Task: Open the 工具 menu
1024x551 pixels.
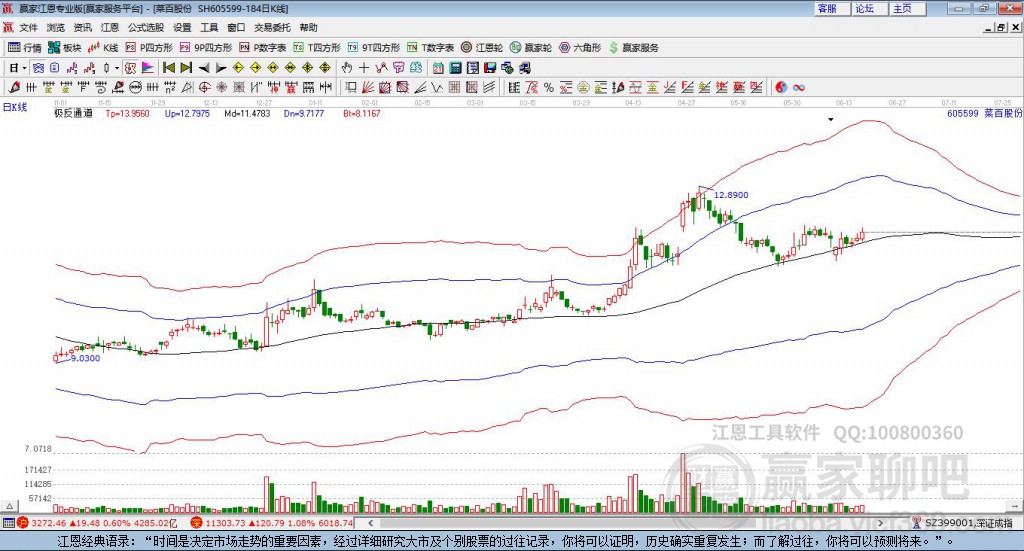Action: [209, 27]
